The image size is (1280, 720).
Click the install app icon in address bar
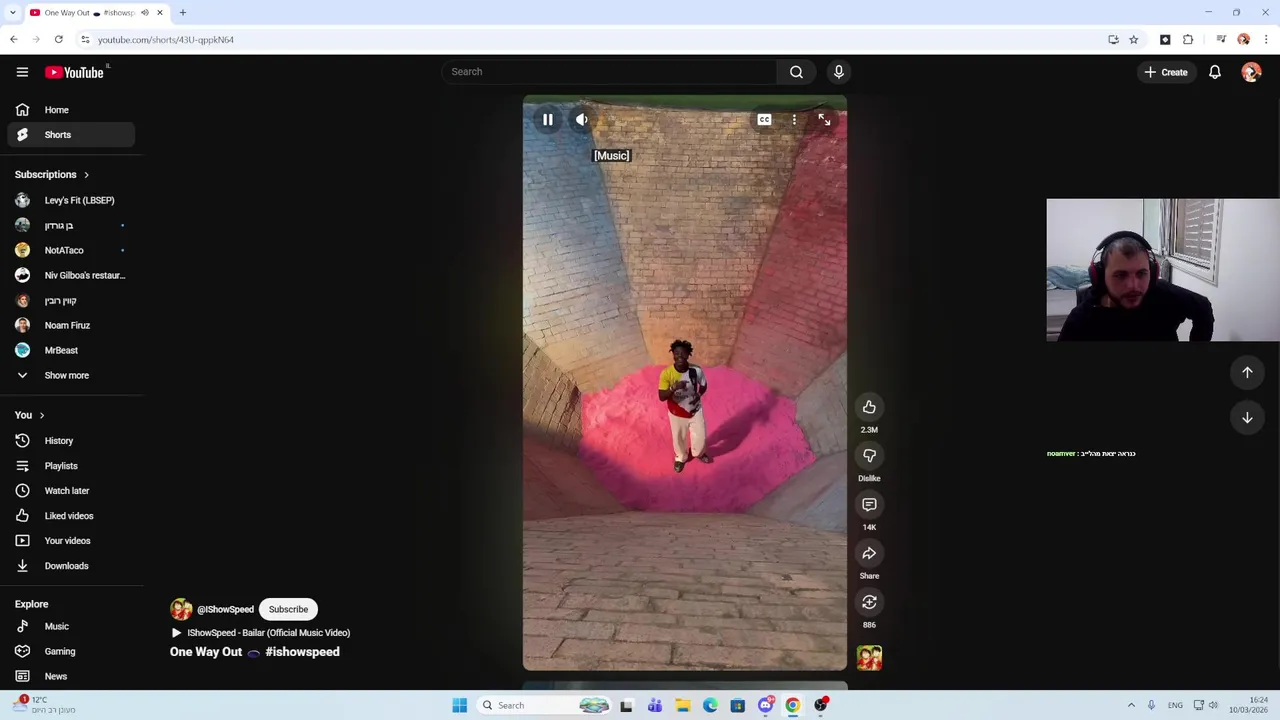1113,40
